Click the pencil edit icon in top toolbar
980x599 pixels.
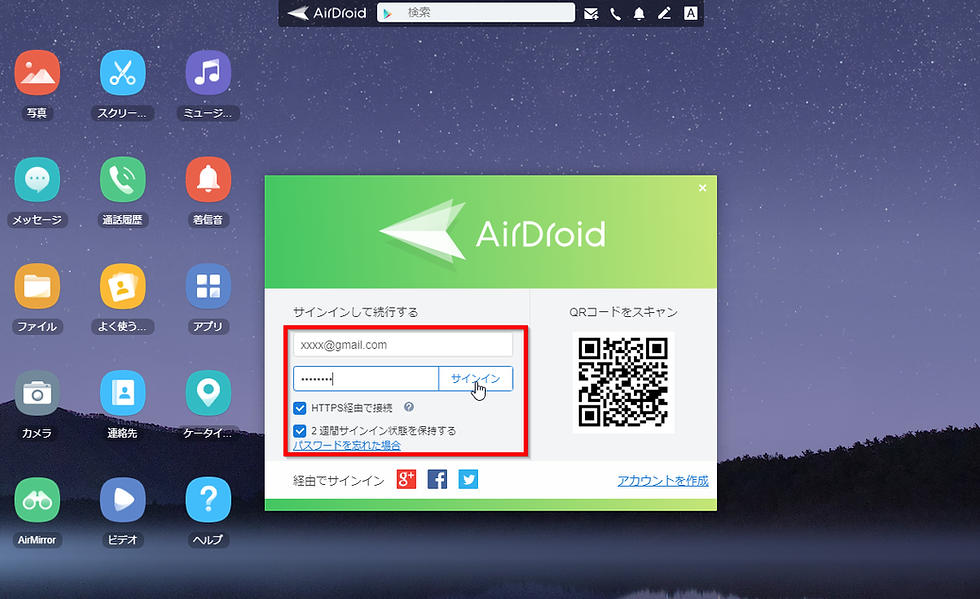pyautogui.click(x=664, y=13)
